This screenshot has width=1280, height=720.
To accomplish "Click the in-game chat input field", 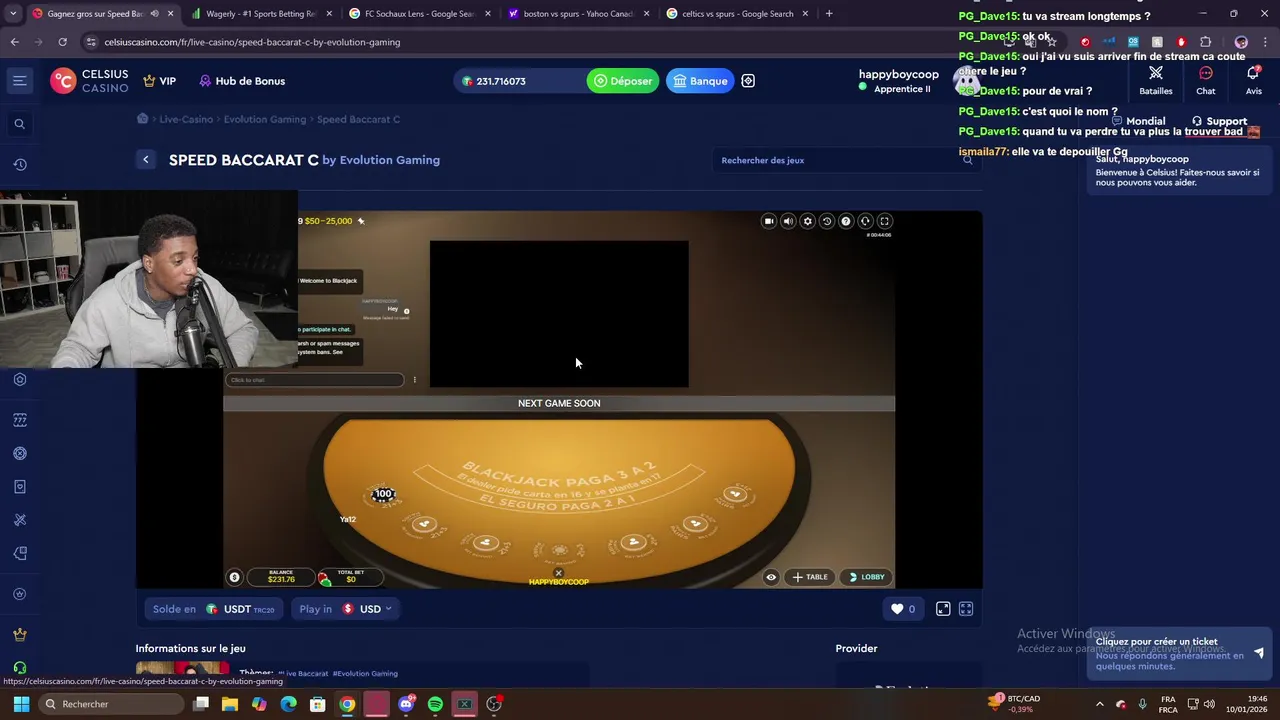I will pos(315,380).
